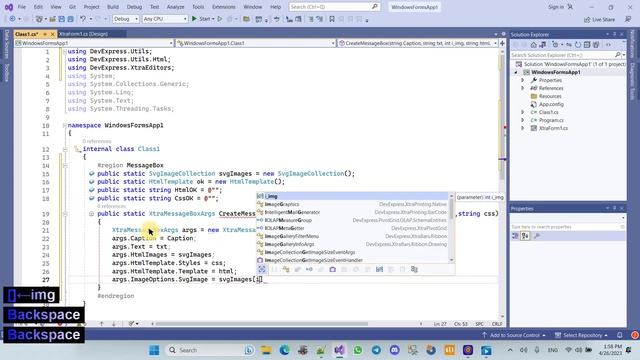Open WindowsFormsApp1.Class1 type navigation dropdown

(256, 43)
